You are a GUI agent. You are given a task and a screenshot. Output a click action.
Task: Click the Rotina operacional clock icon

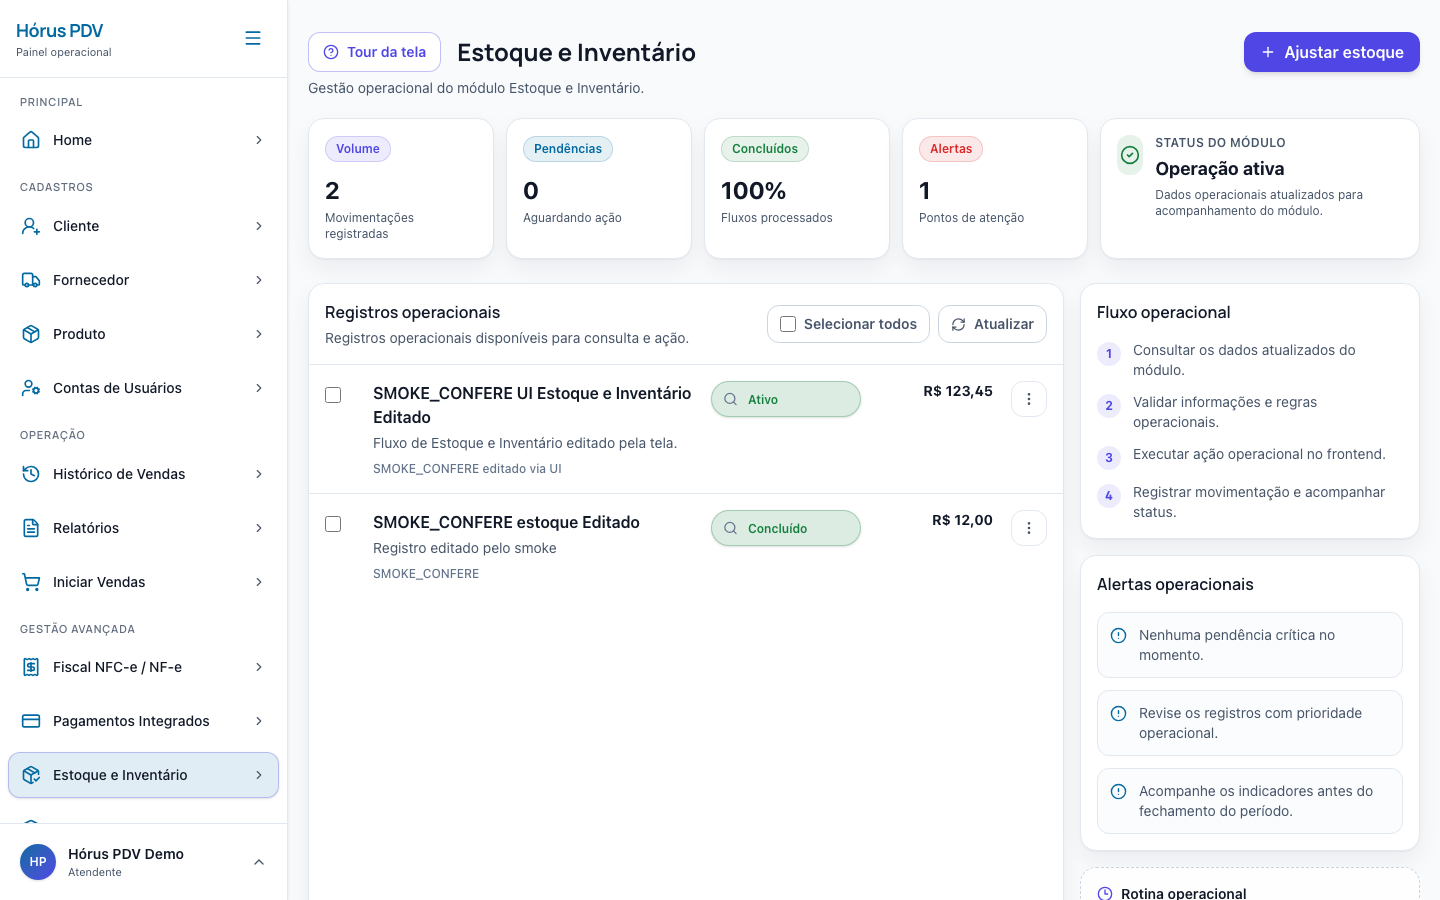click(1105, 893)
